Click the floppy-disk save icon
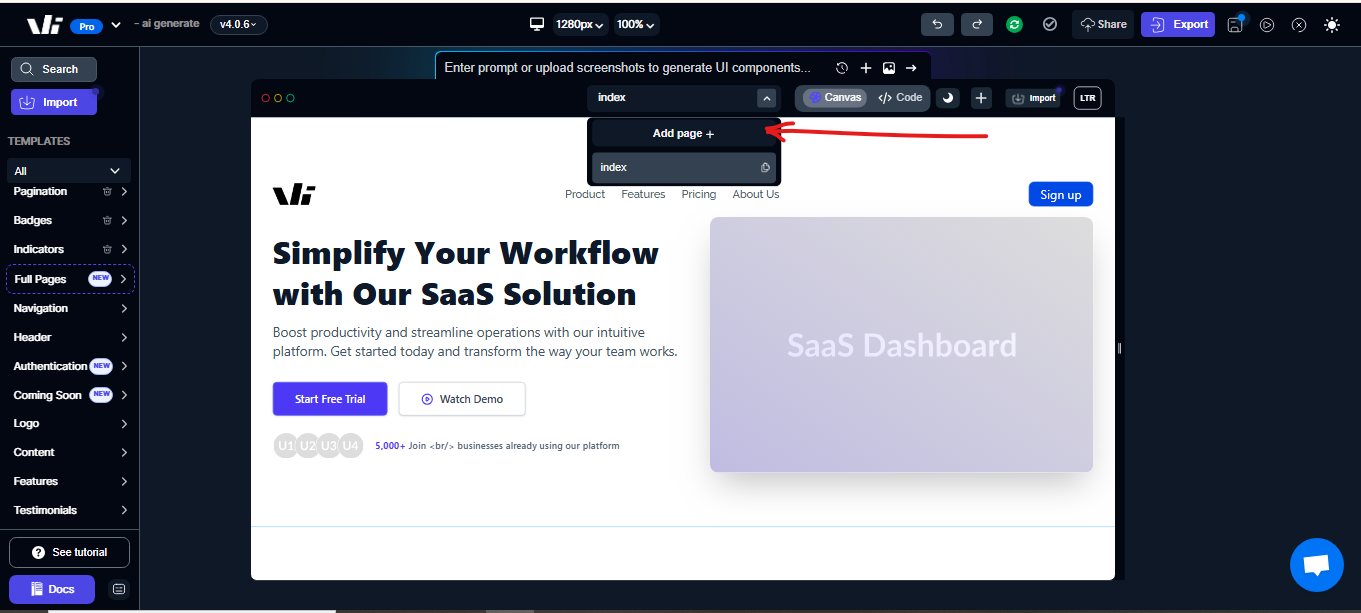Image resolution: width=1361 pixels, height=613 pixels. (x=1235, y=25)
